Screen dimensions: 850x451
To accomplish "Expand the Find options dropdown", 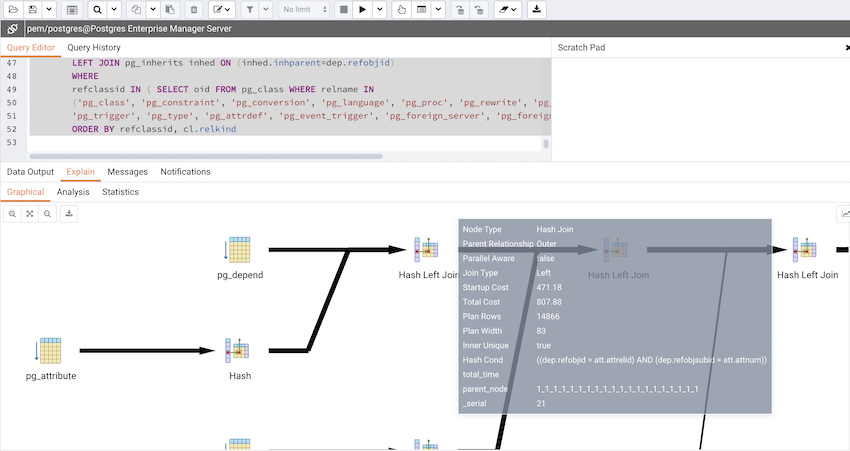I will pyautogui.click(x=114, y=9).
